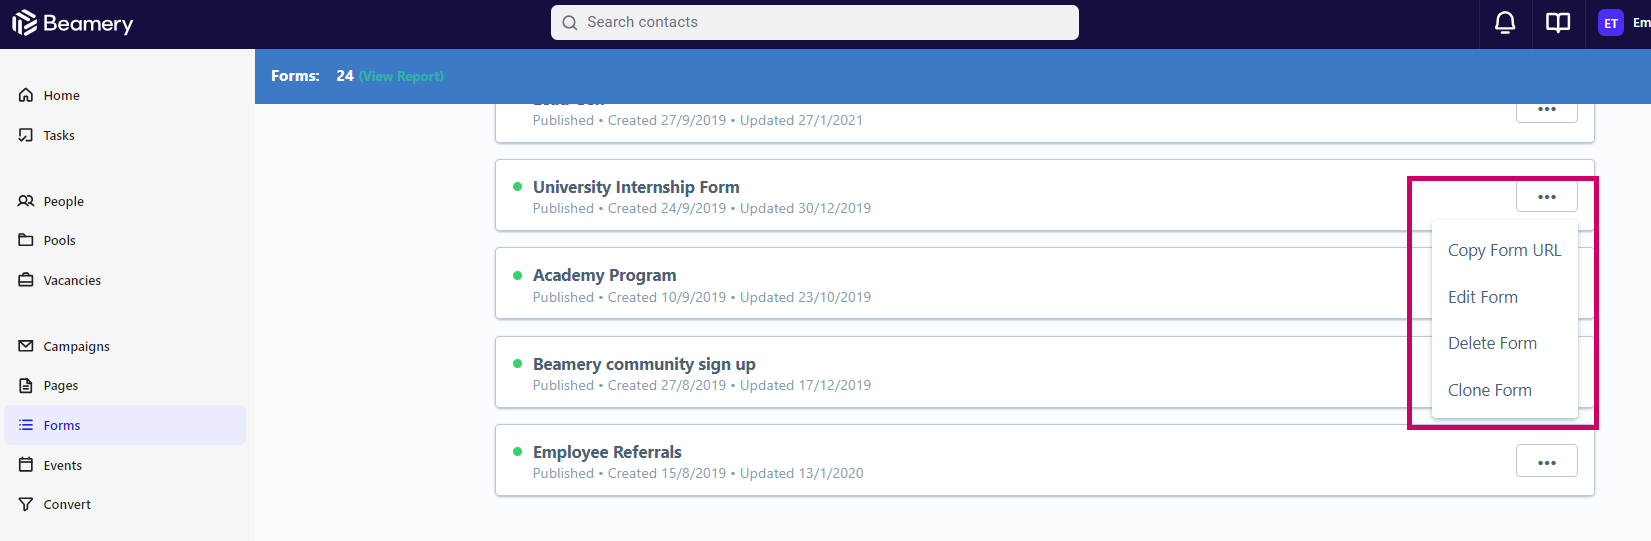1651x541 pixels.
Task: Click the Search contacts field
Action: pyautogui.click(x=814, y=22)
